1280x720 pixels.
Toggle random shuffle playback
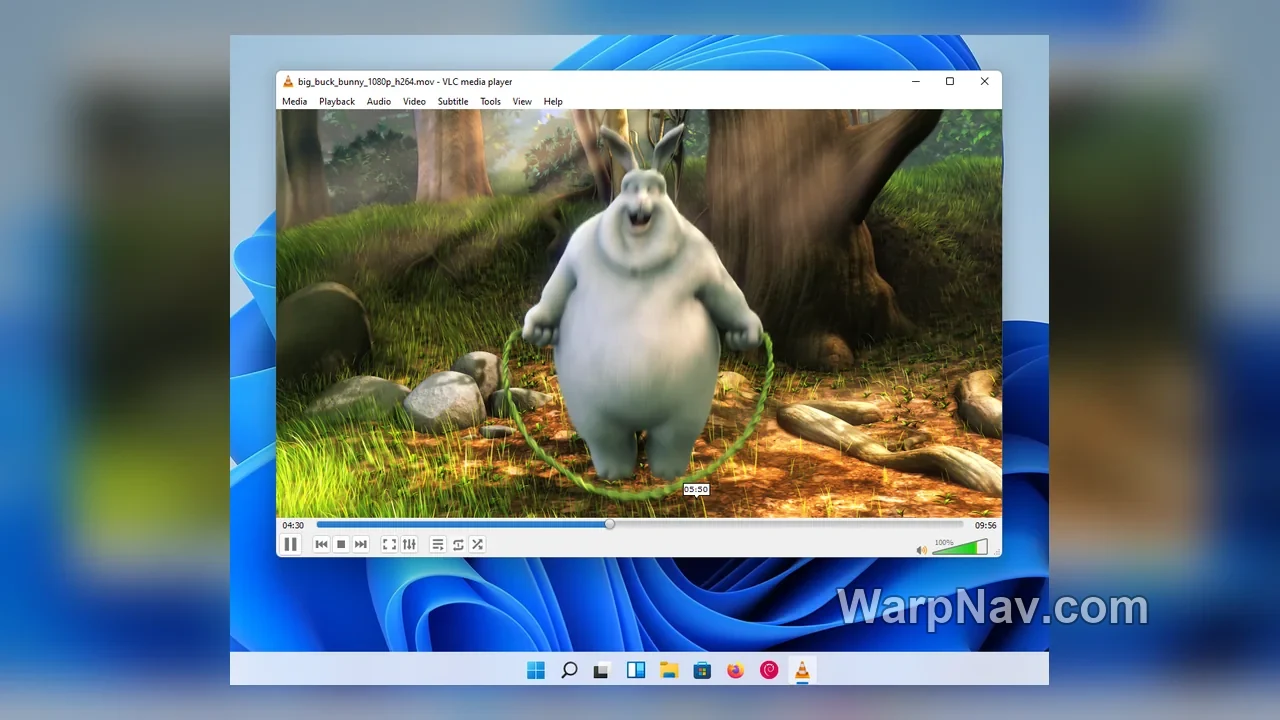click(477, 544)
